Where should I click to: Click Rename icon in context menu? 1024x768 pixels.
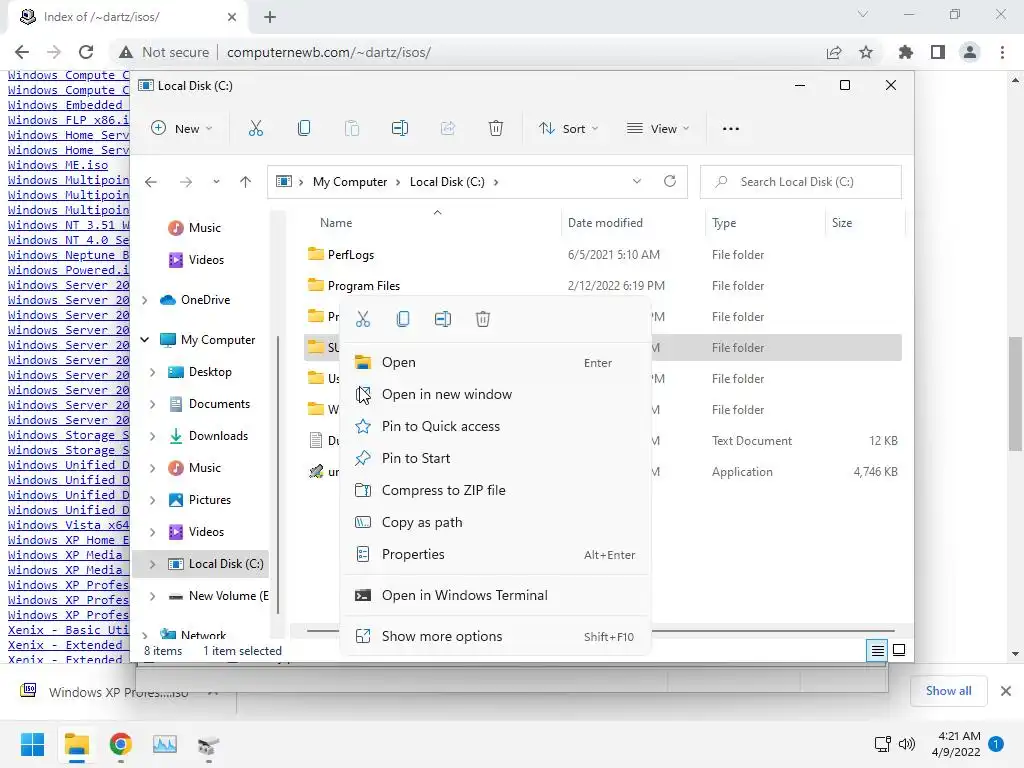pos(443,319)
